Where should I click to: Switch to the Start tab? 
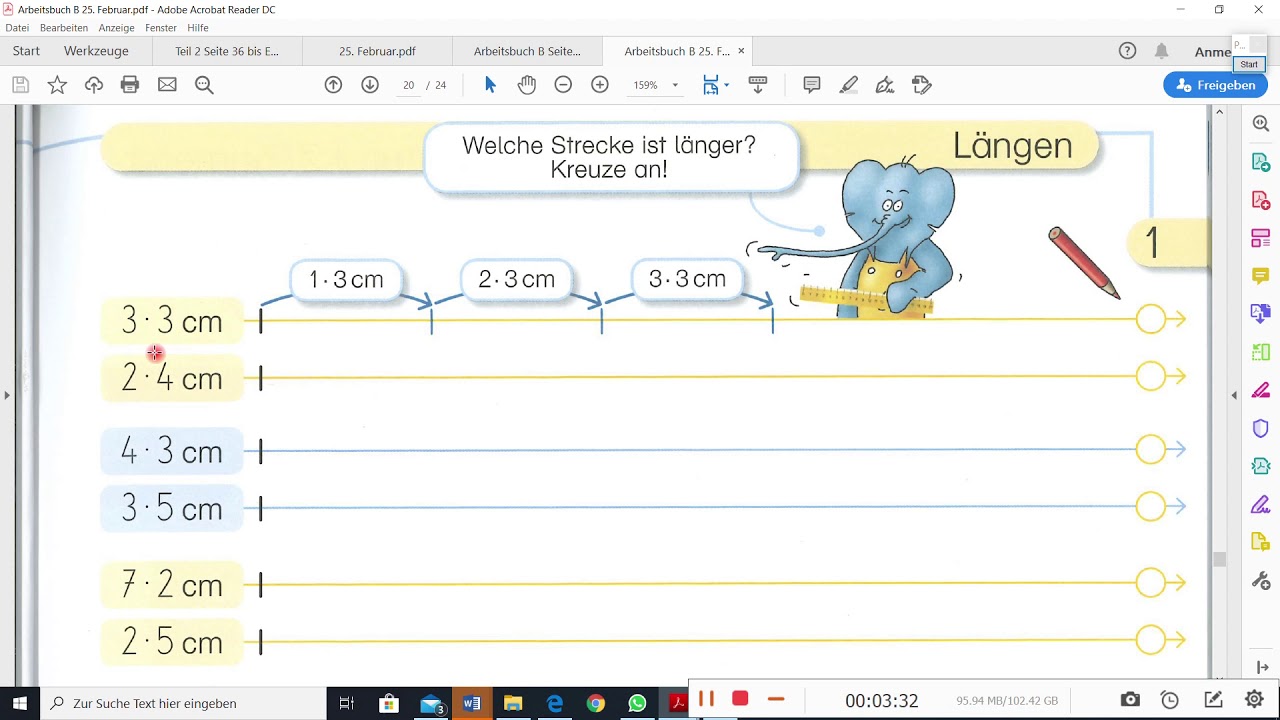26,51
